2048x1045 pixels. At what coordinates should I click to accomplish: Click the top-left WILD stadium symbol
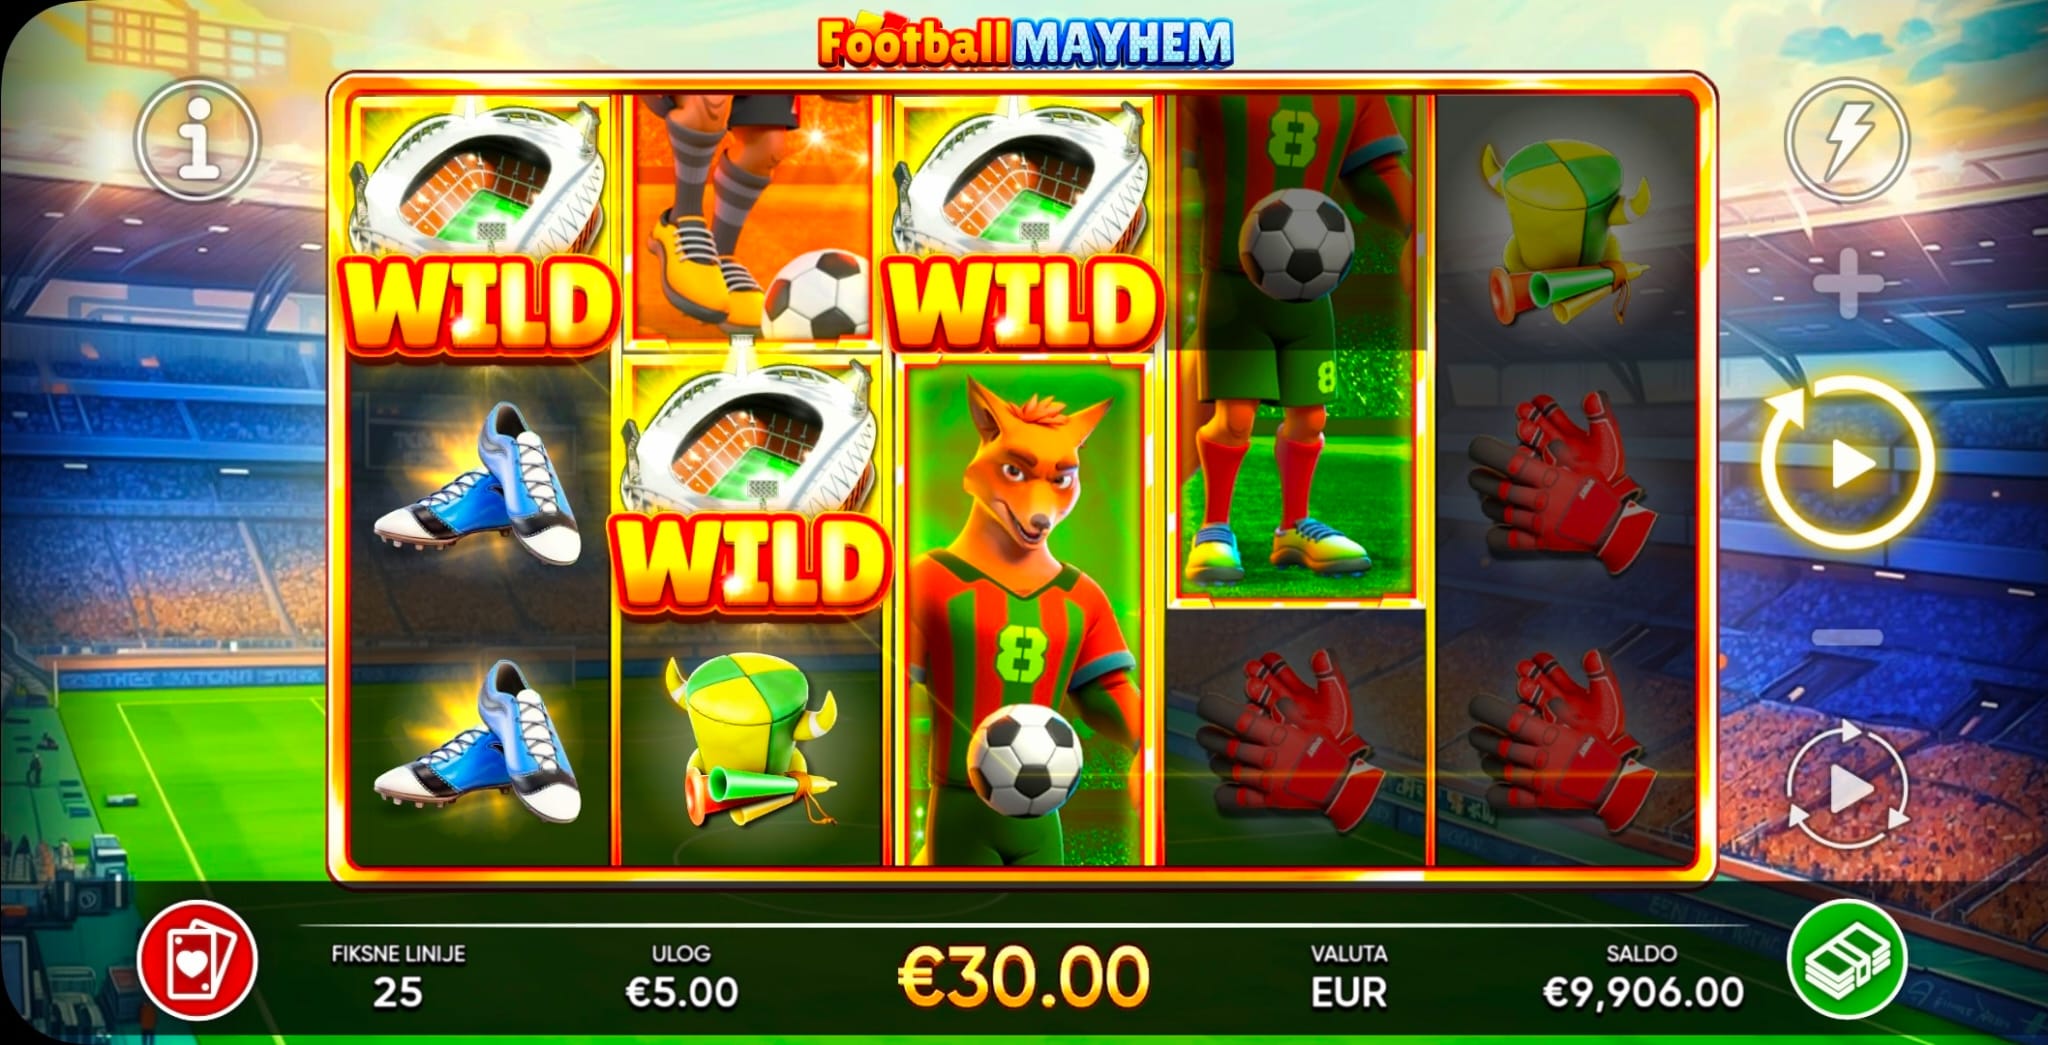pyautogui.click(x=481, y=224)
